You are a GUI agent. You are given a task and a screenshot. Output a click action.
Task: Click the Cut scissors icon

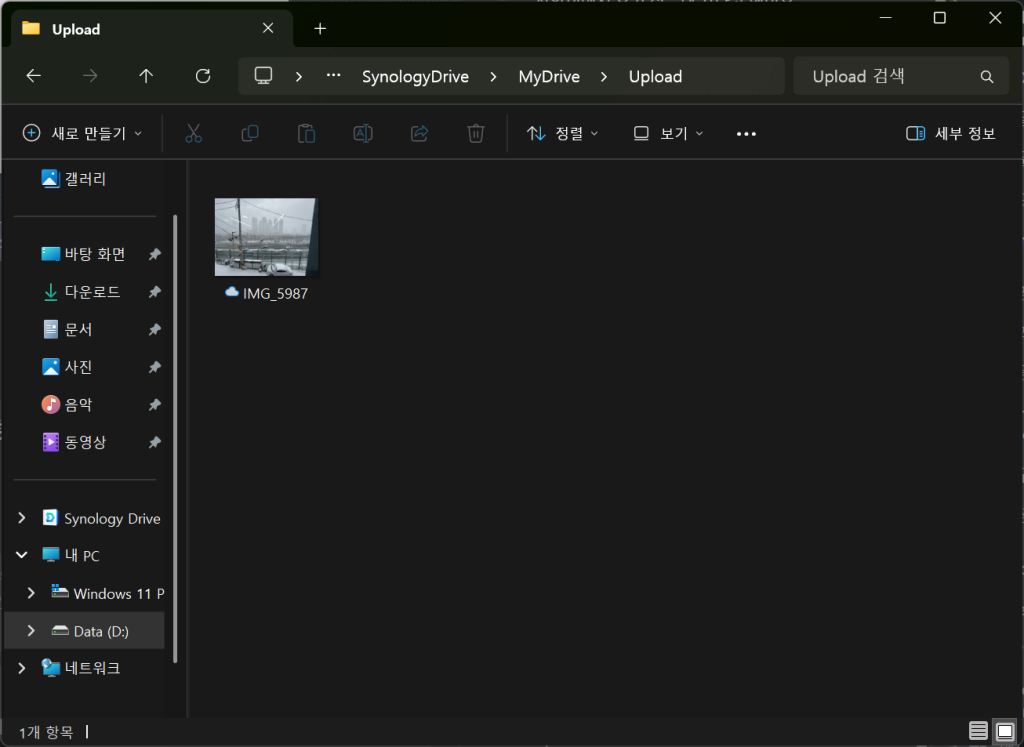[x=193, y=134]
